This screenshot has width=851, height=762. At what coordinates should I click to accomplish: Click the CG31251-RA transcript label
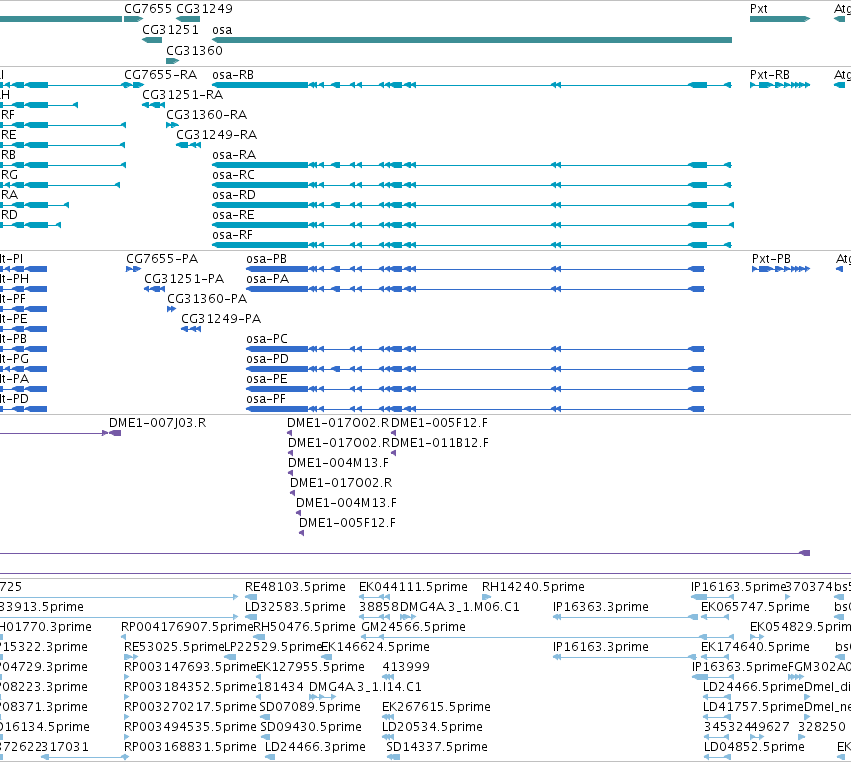[x=183, y=95]
